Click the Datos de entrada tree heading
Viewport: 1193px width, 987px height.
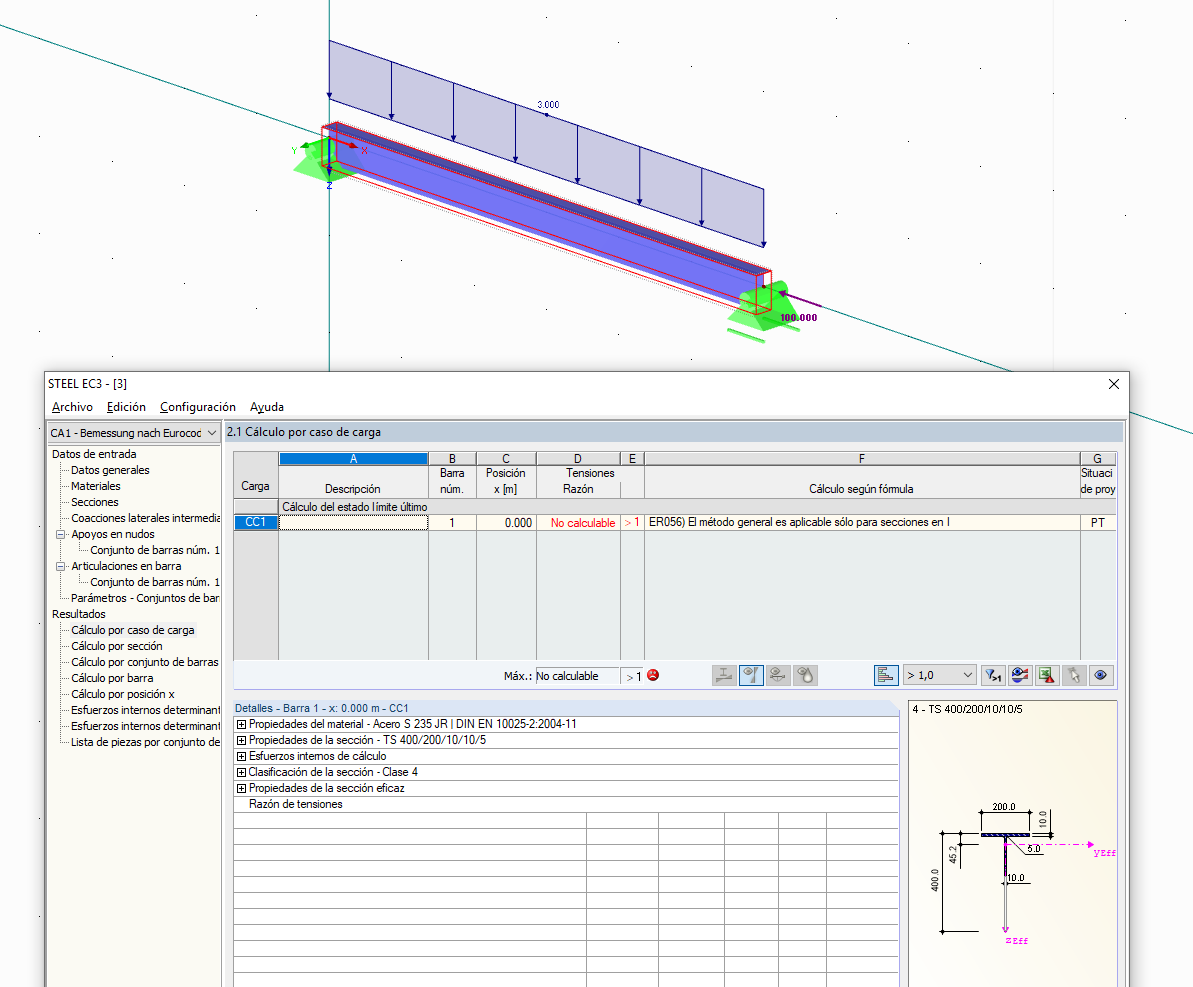(x=94, y=454)
